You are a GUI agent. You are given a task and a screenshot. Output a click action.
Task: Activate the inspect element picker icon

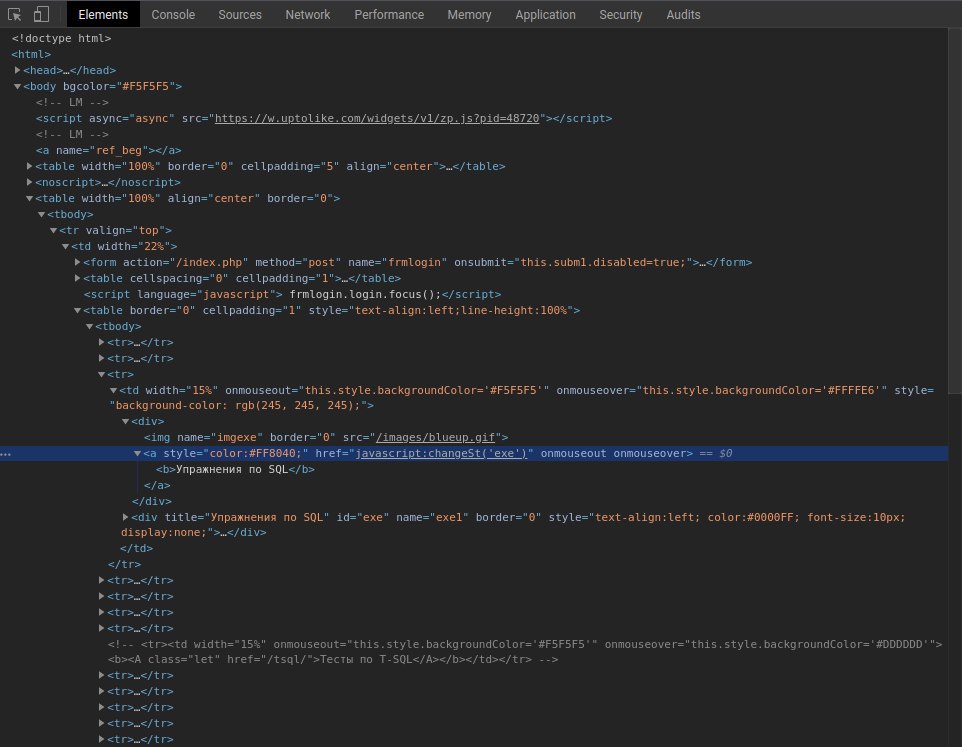click(x=15, y=14)
